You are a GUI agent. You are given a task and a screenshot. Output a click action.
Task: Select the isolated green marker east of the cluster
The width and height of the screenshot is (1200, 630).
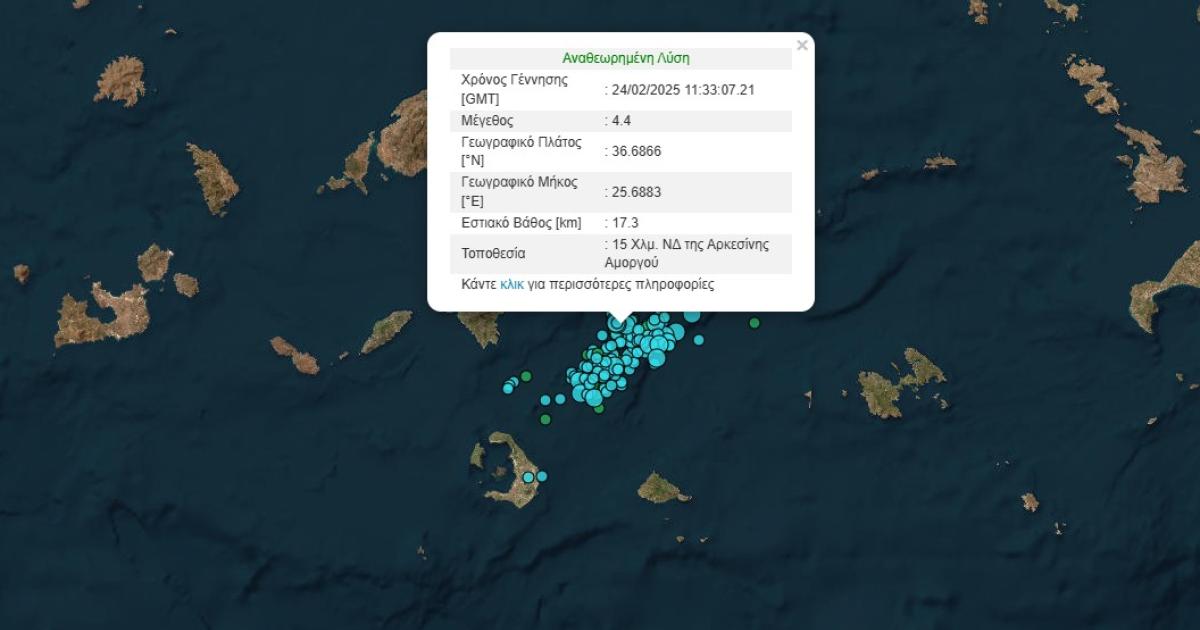click(754, 322)
